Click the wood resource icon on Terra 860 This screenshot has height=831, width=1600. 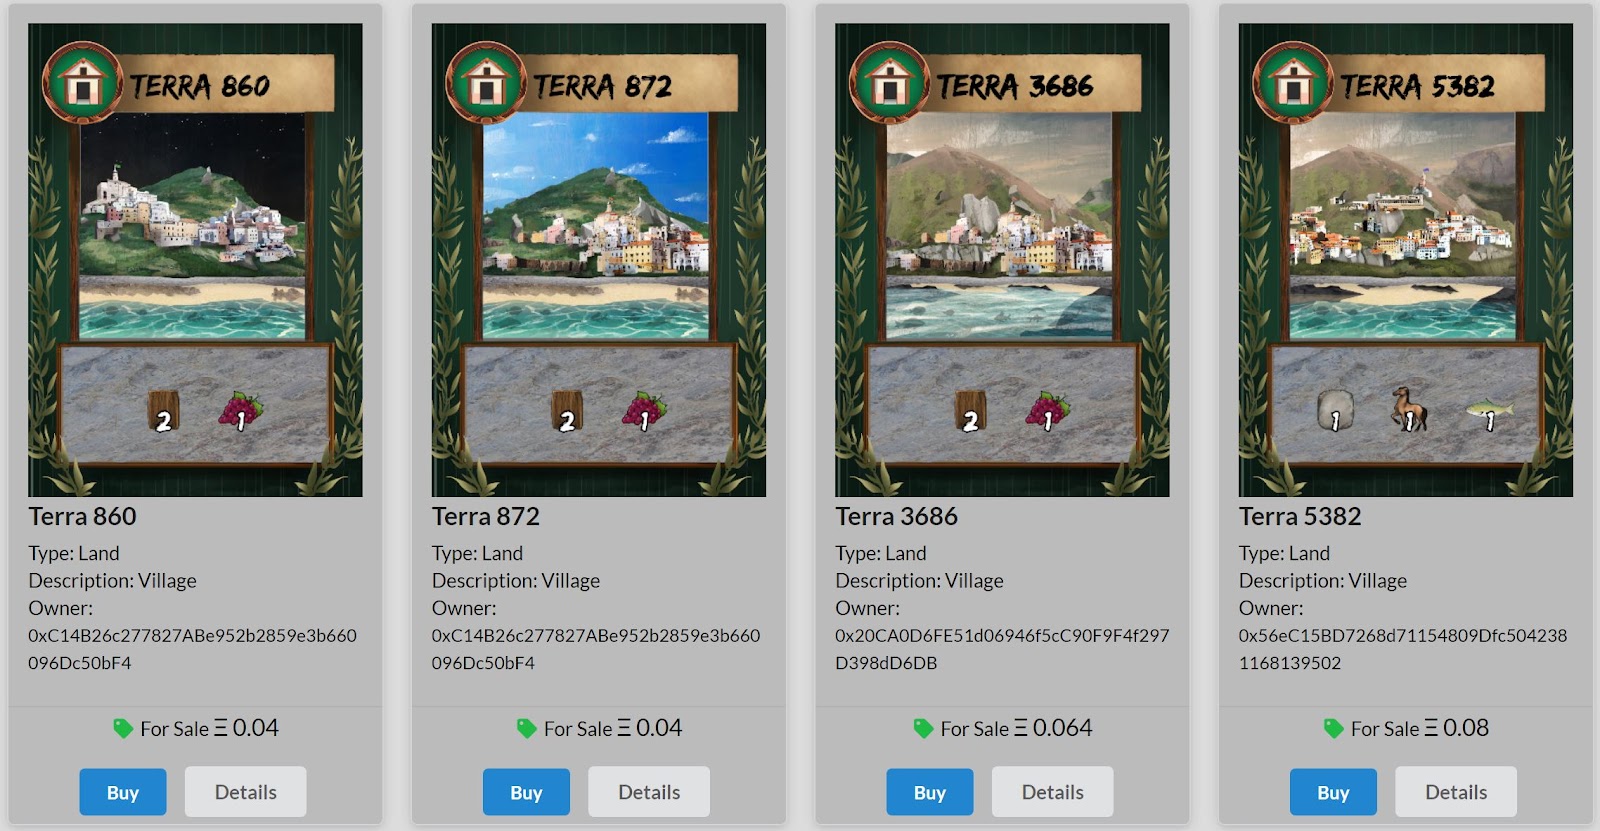[164, 411]
